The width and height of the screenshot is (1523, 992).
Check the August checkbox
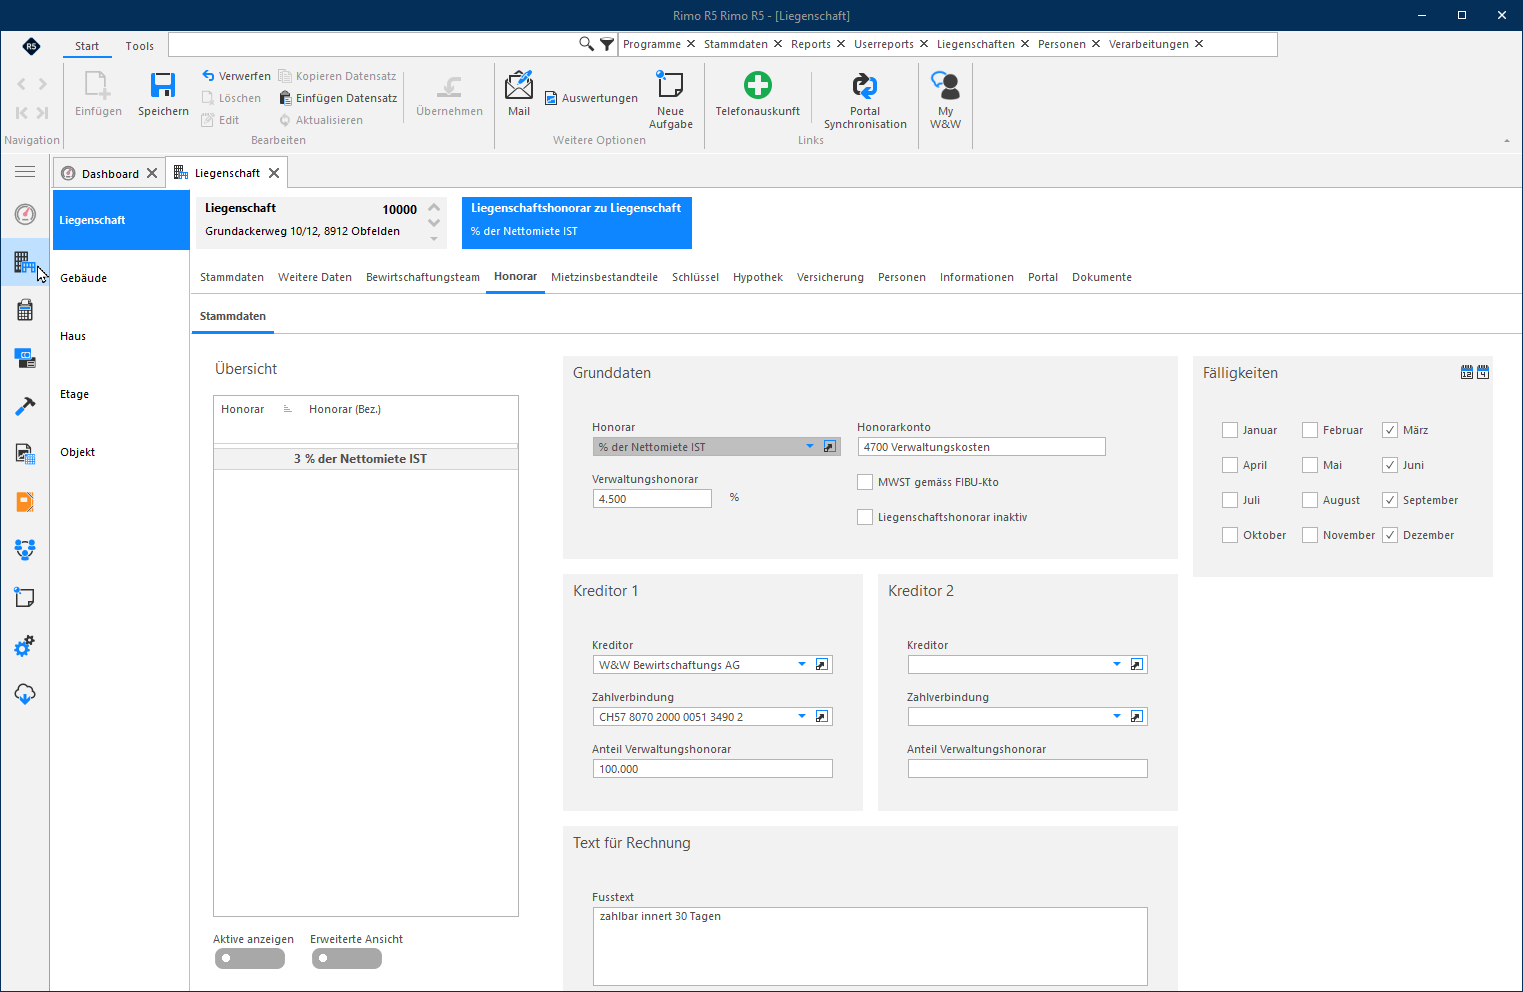1310,500
